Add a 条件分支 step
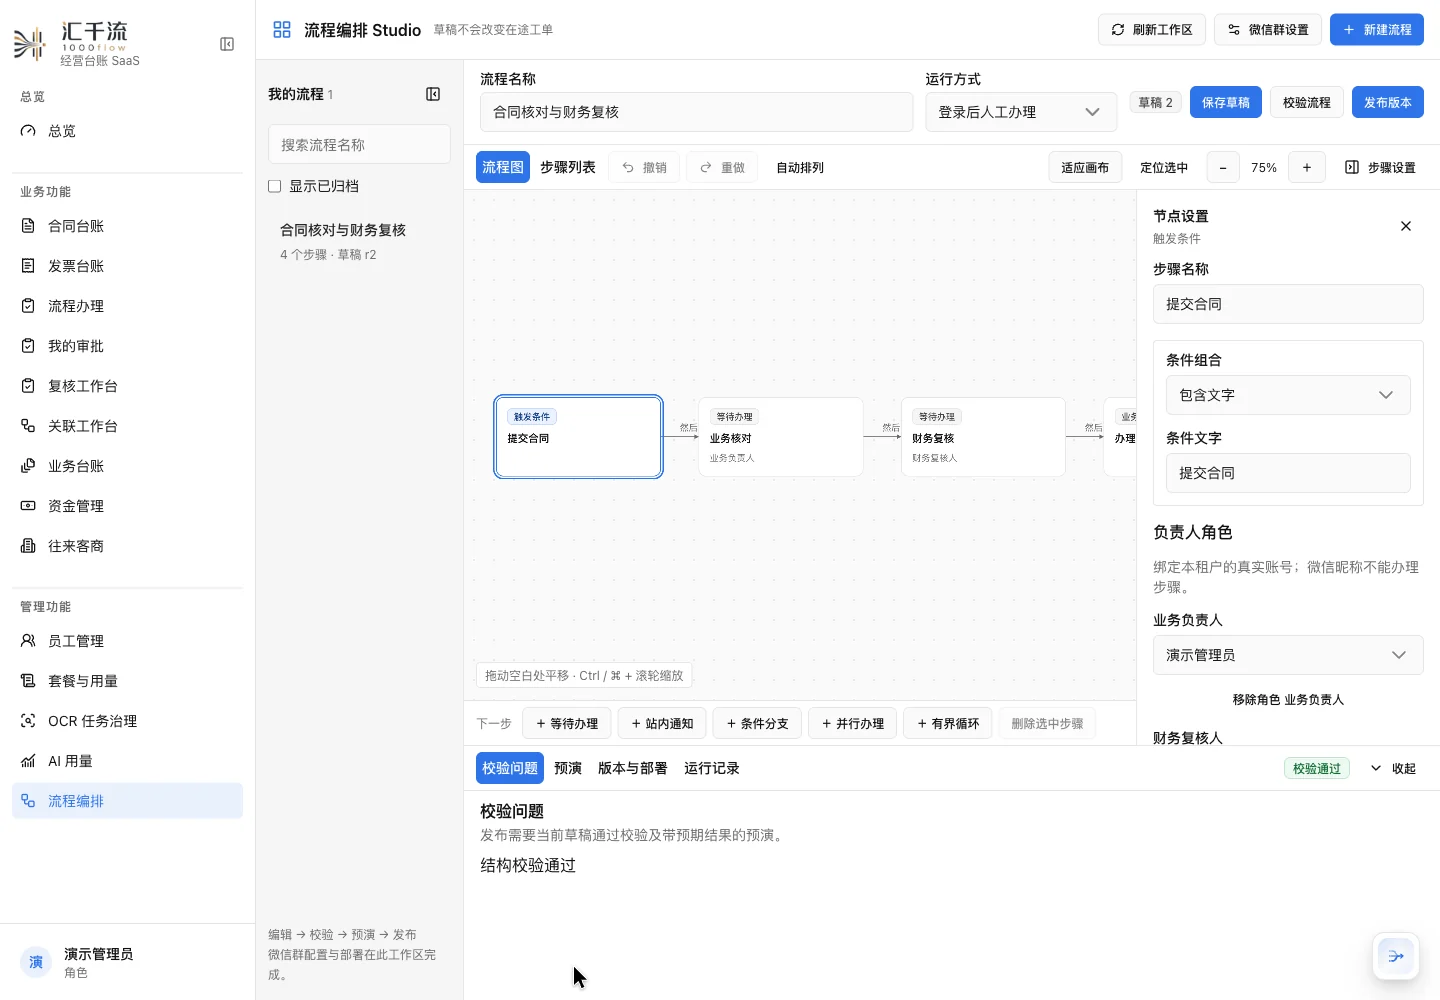Screen dimensions: 1440x1000 click(757, 723)
